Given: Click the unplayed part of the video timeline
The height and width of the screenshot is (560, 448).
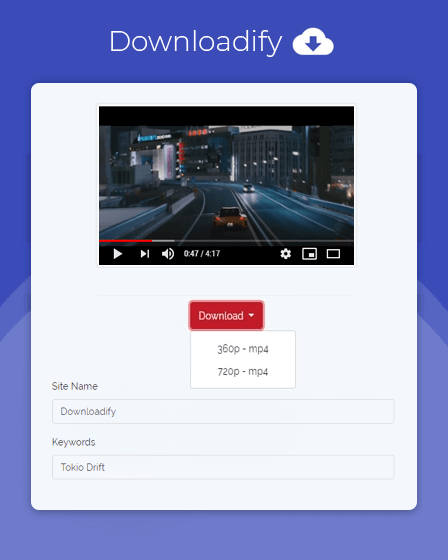Looking at the screenshot, I should pyautogui.click(x=253, y=241).
